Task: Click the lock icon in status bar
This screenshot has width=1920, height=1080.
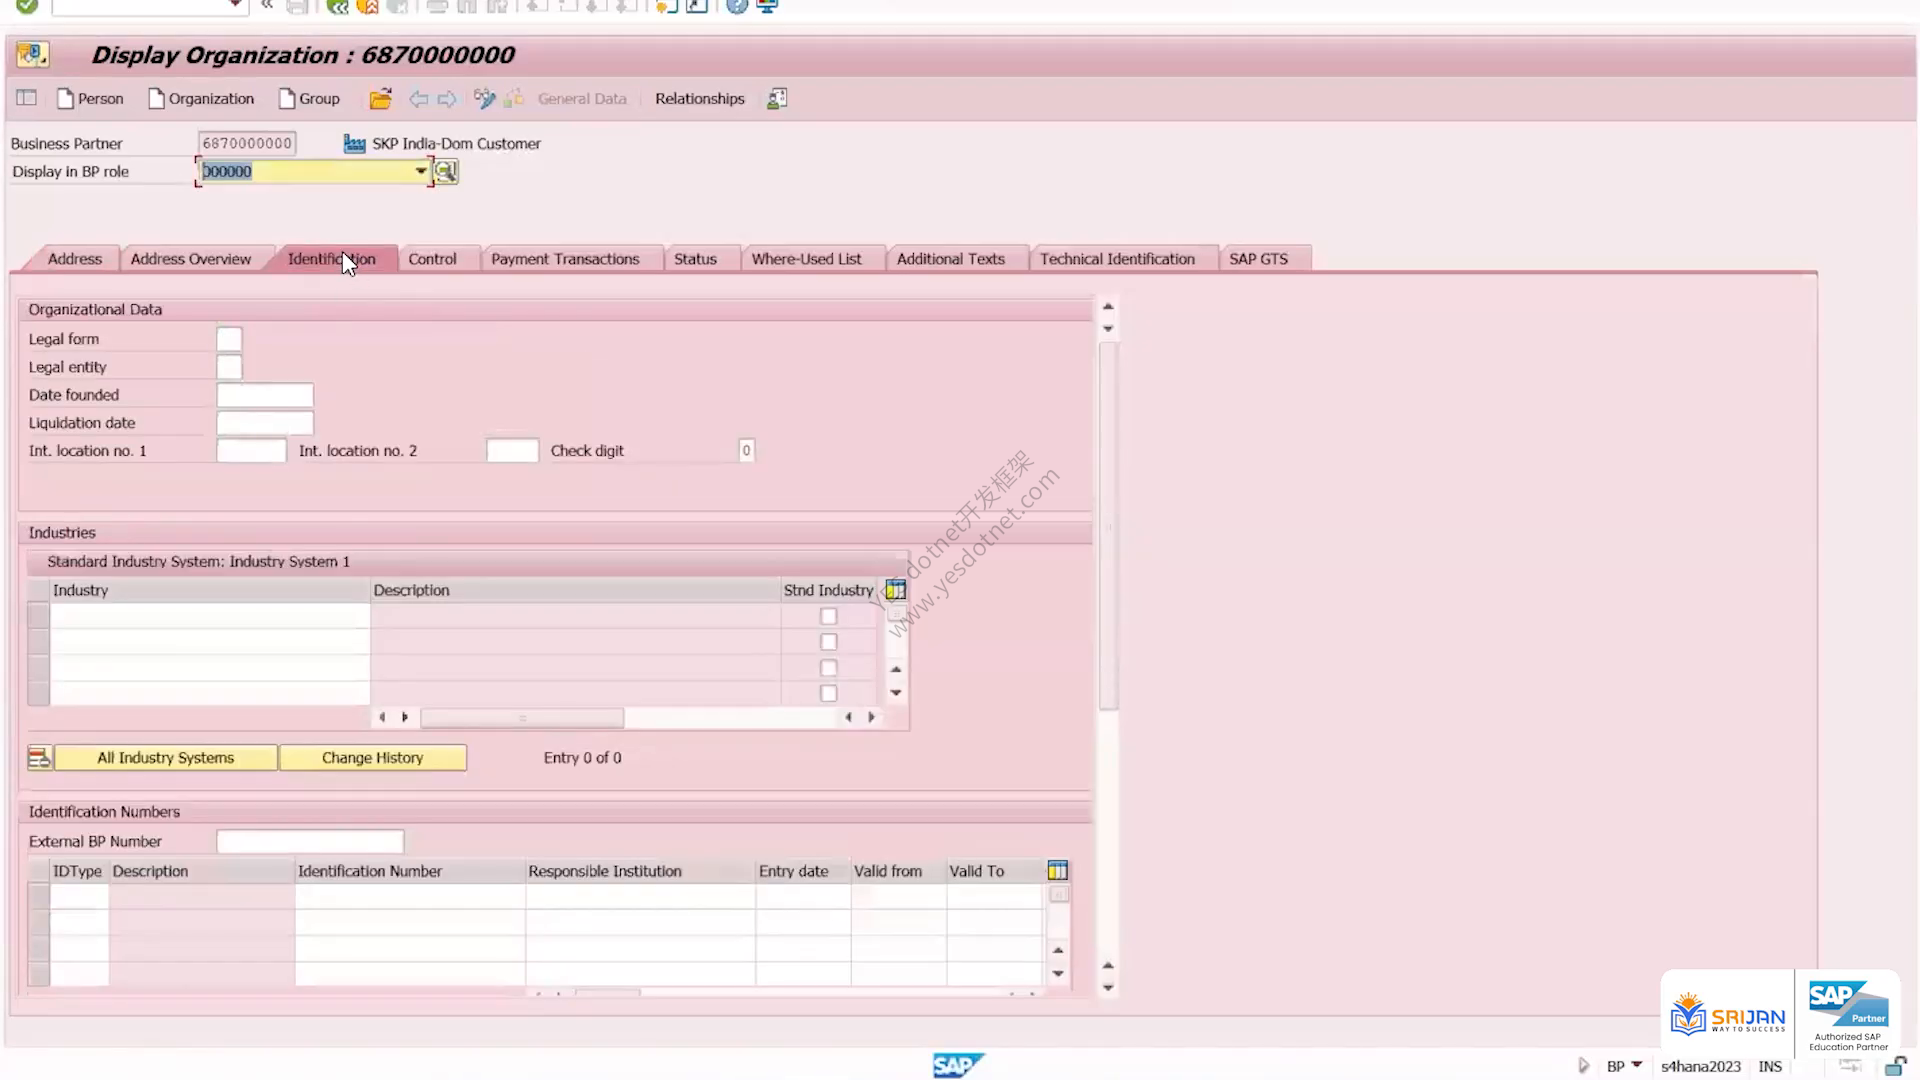Action: [x=1895, y=1066]
